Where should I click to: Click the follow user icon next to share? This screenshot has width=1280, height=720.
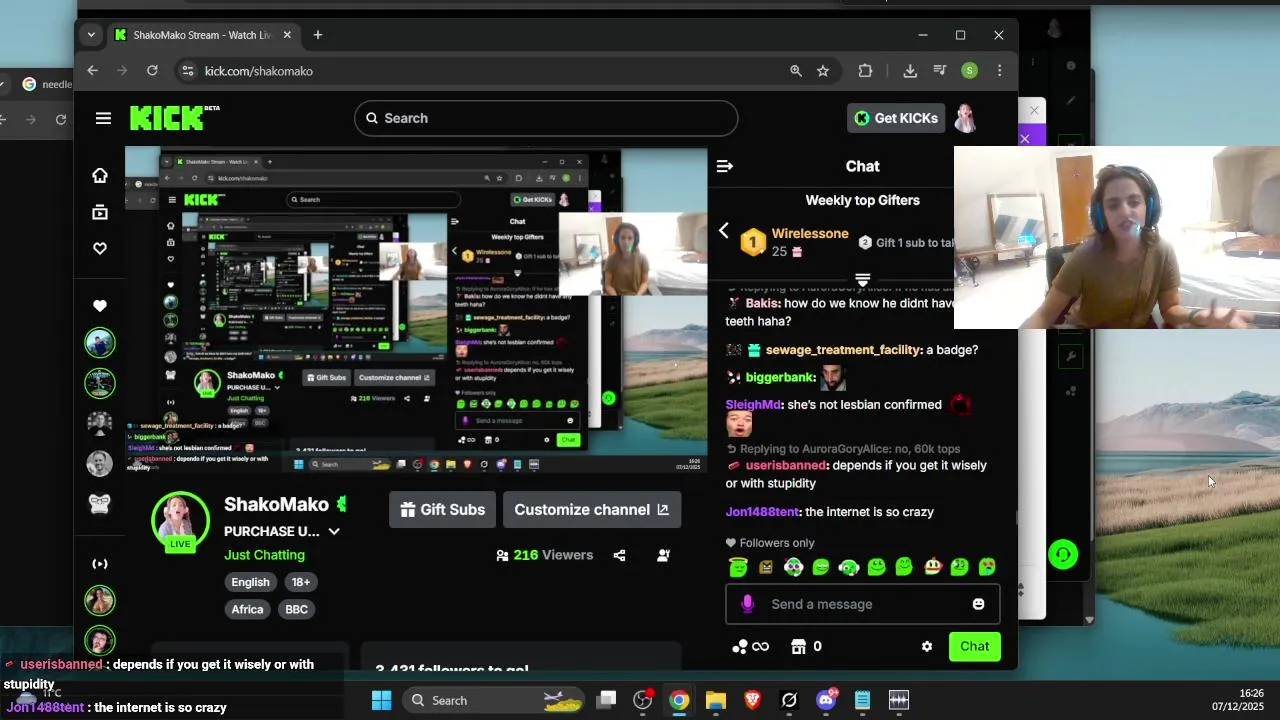[x=663, y=555]
